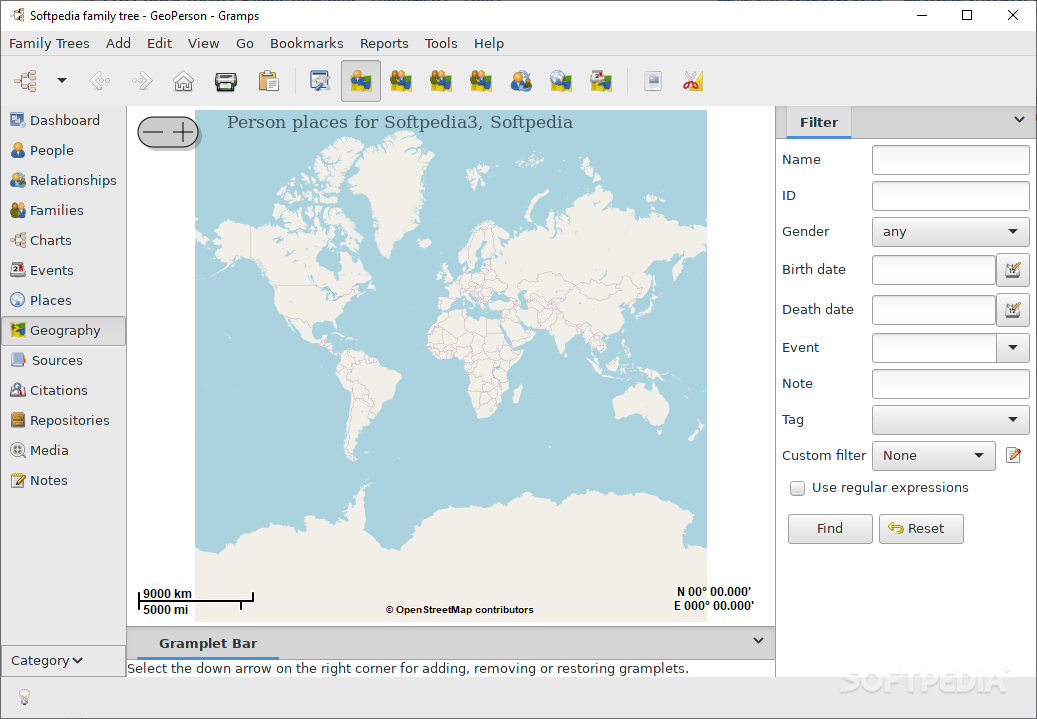
Task: Enable Use regular expressions checkbox
Action: (798, 488)
